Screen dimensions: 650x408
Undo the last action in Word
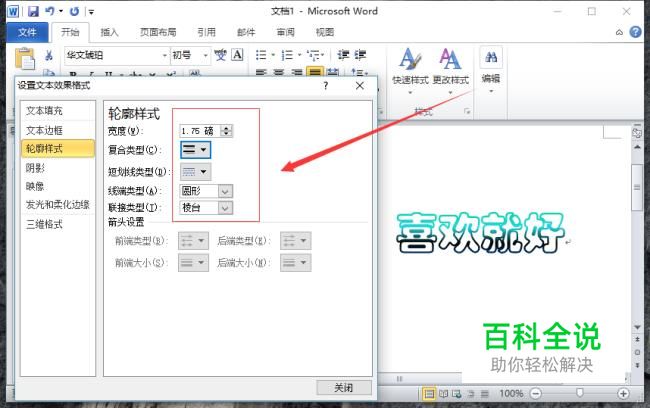point(50,11)
